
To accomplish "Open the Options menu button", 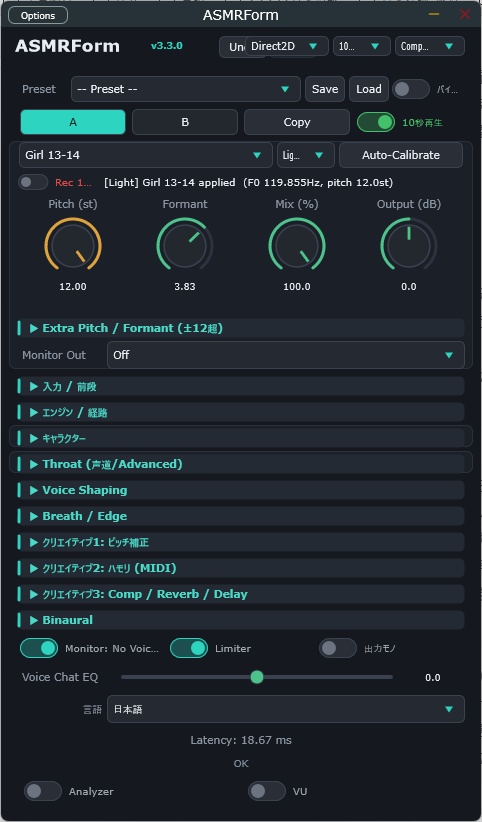I will pos(38,16).
